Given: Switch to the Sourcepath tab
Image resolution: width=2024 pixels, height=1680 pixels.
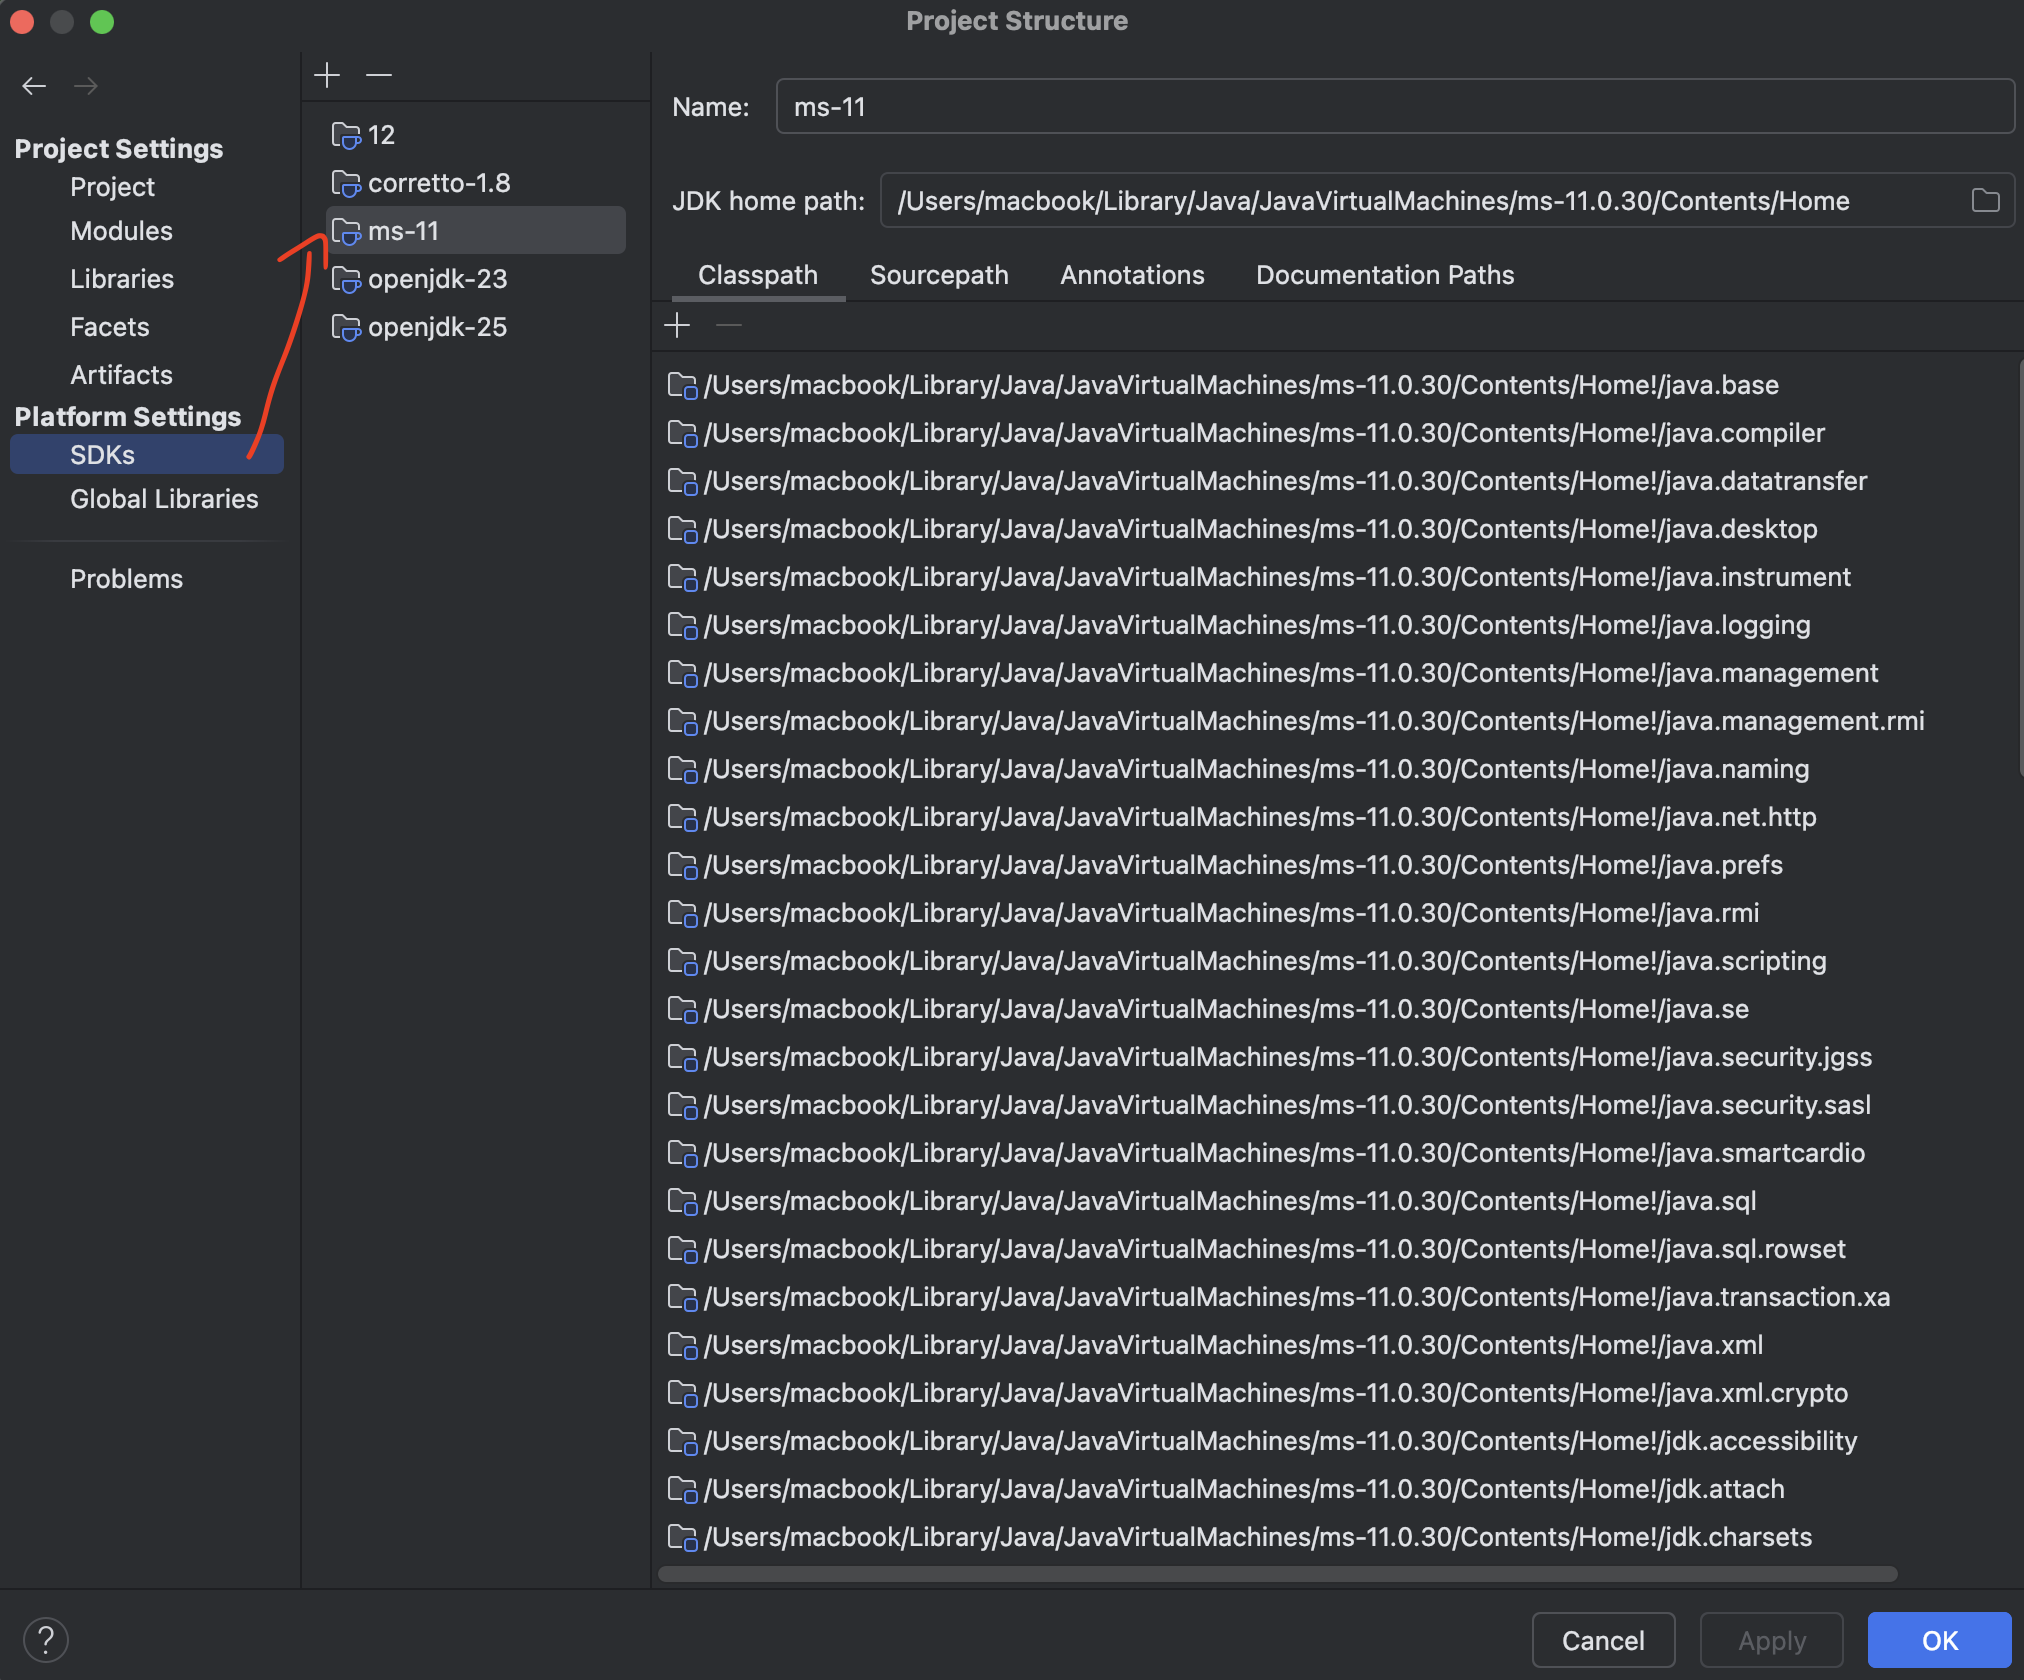Looking at the screenshot, I should point(939,275).
